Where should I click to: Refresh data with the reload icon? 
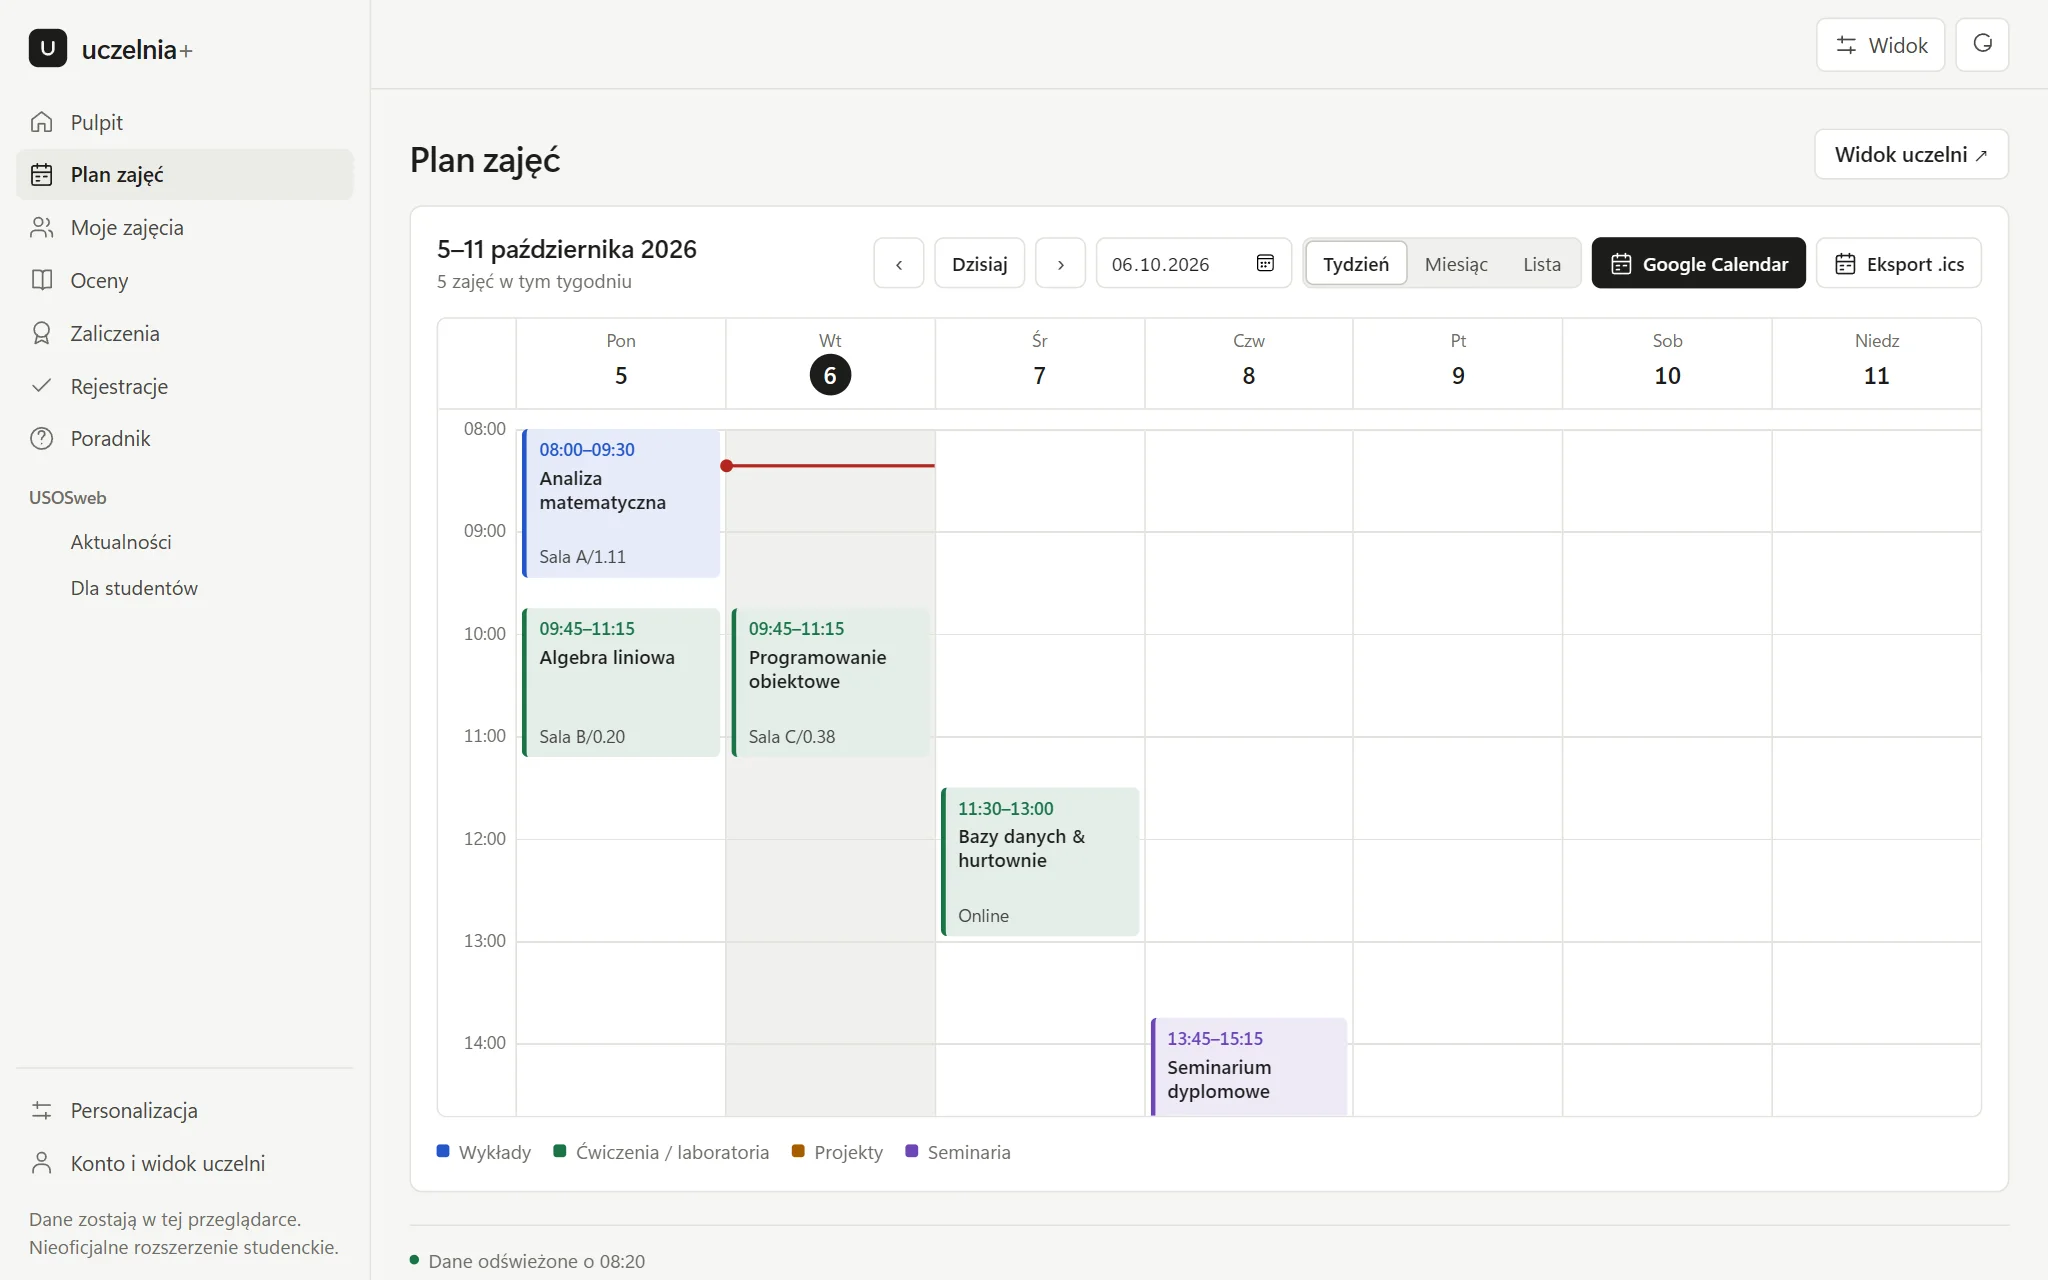tap(1982, 44)
